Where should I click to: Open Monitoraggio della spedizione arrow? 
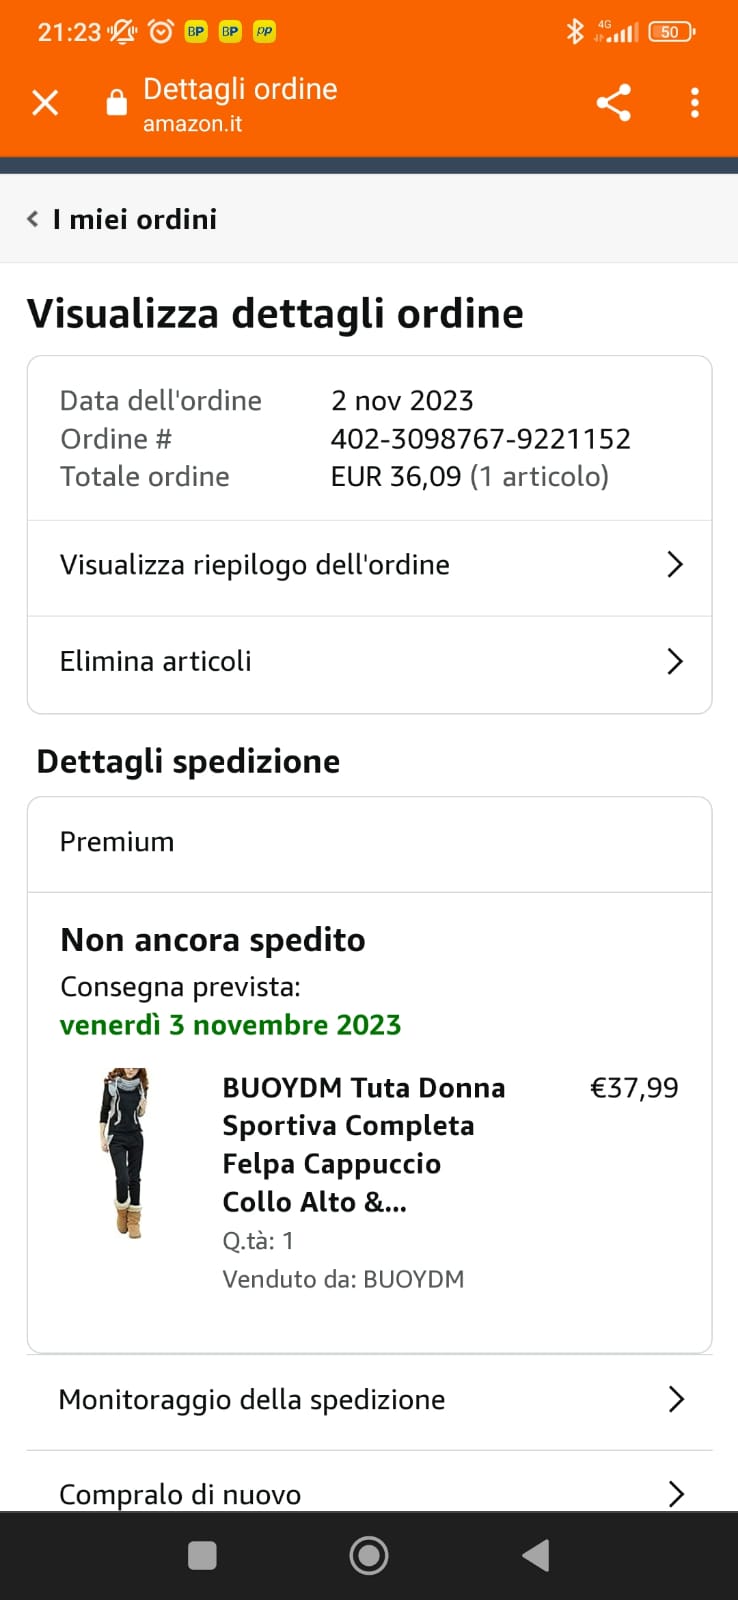click(x=676, y=1399)
